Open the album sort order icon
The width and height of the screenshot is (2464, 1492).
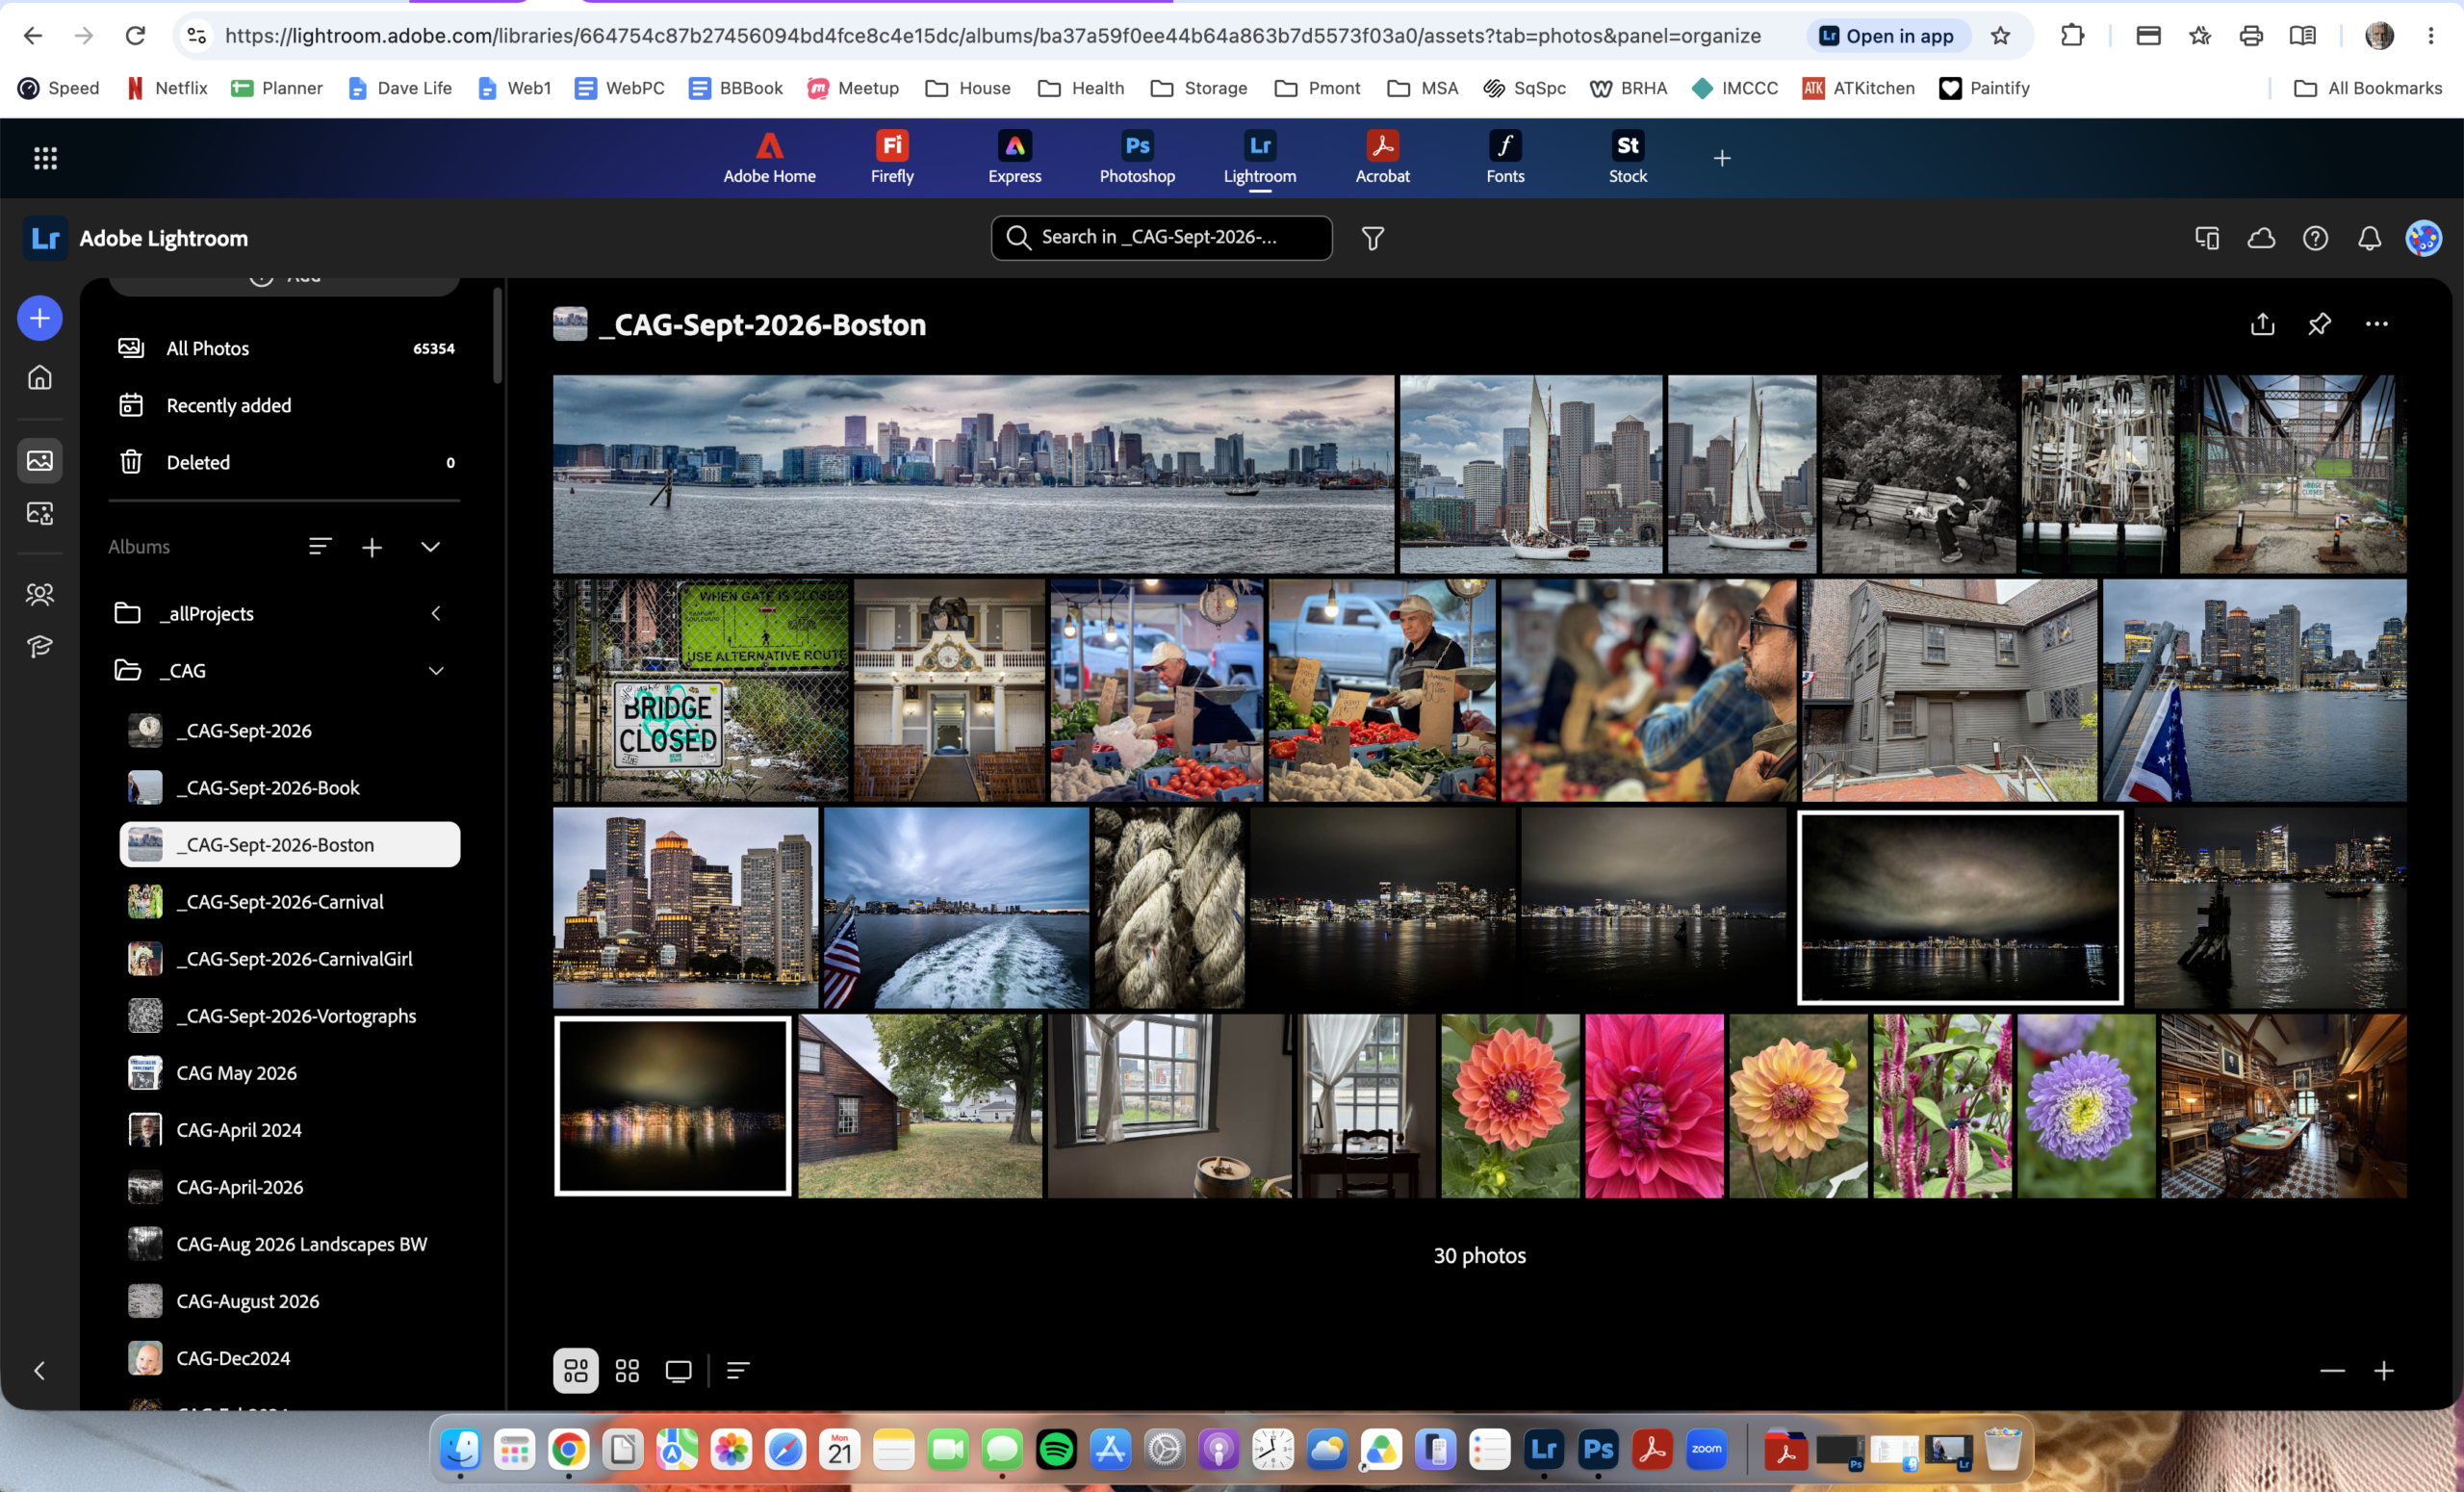point(320,547)
